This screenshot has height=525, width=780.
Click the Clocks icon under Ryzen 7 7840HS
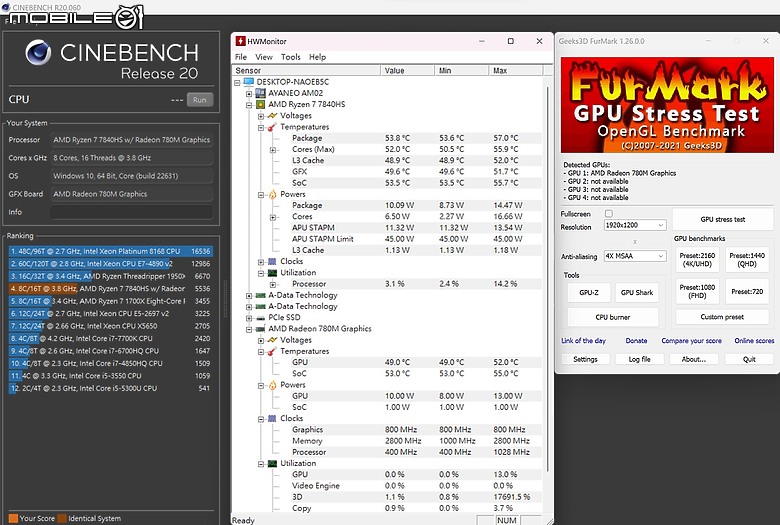272,261
